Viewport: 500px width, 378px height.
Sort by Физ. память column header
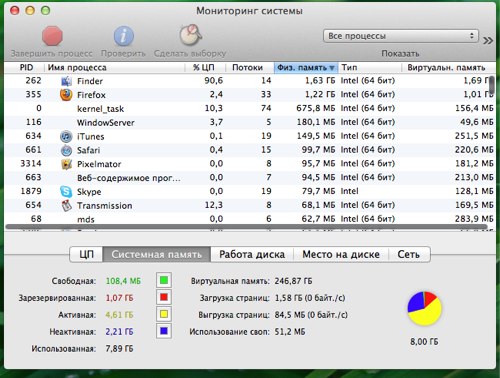tap(306, 68)
